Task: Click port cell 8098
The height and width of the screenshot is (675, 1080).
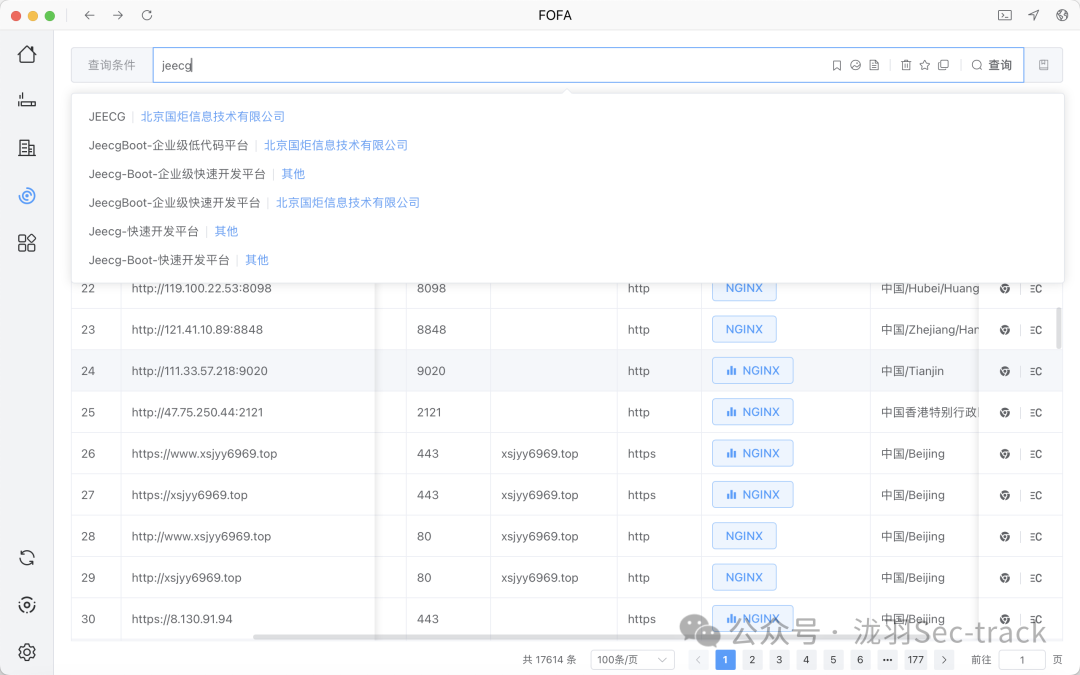Action: point(431,289)
